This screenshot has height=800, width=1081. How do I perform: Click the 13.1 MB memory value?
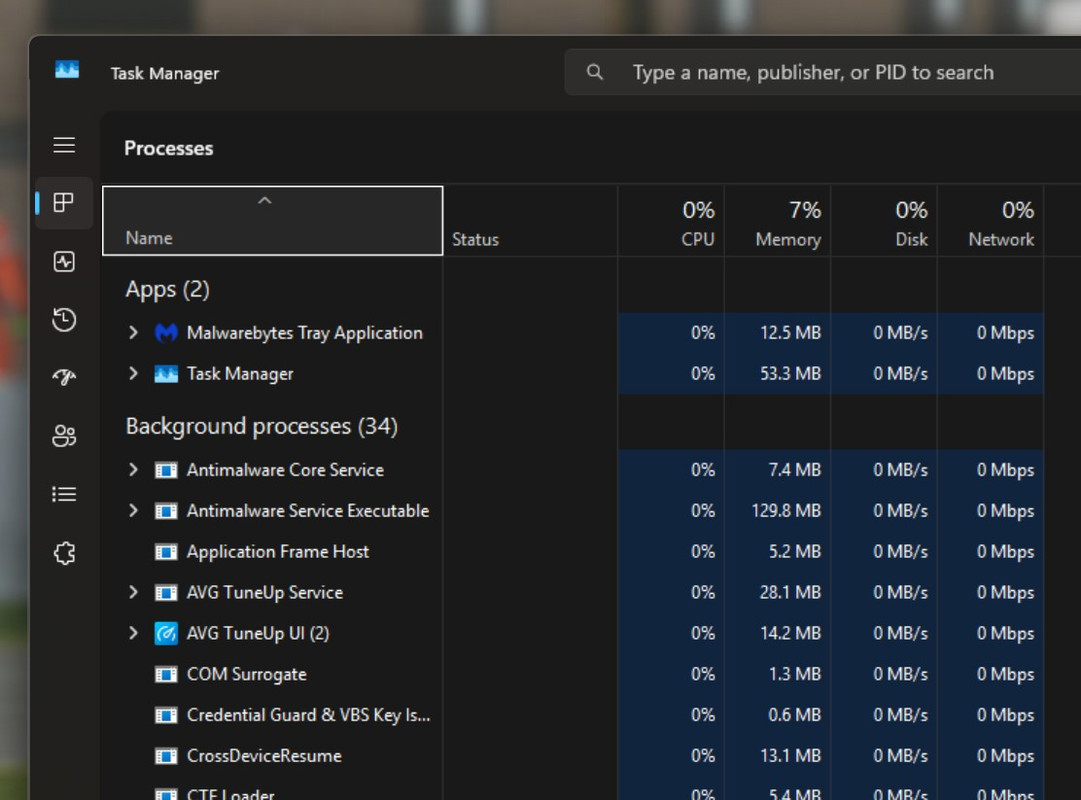pyautogui.click(x=791, y=756)
